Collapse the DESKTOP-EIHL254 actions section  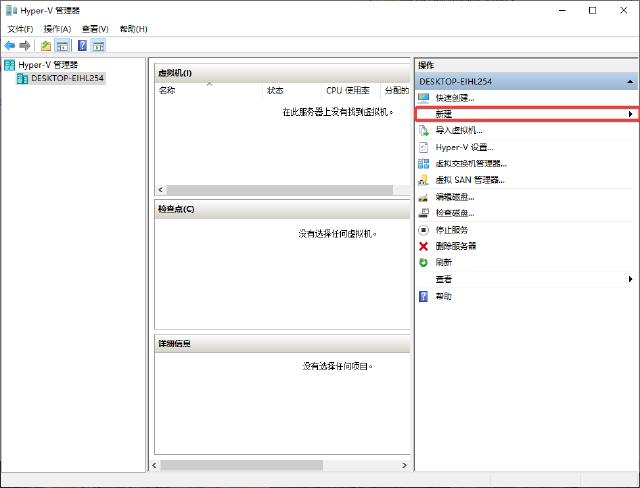point(630,82)
